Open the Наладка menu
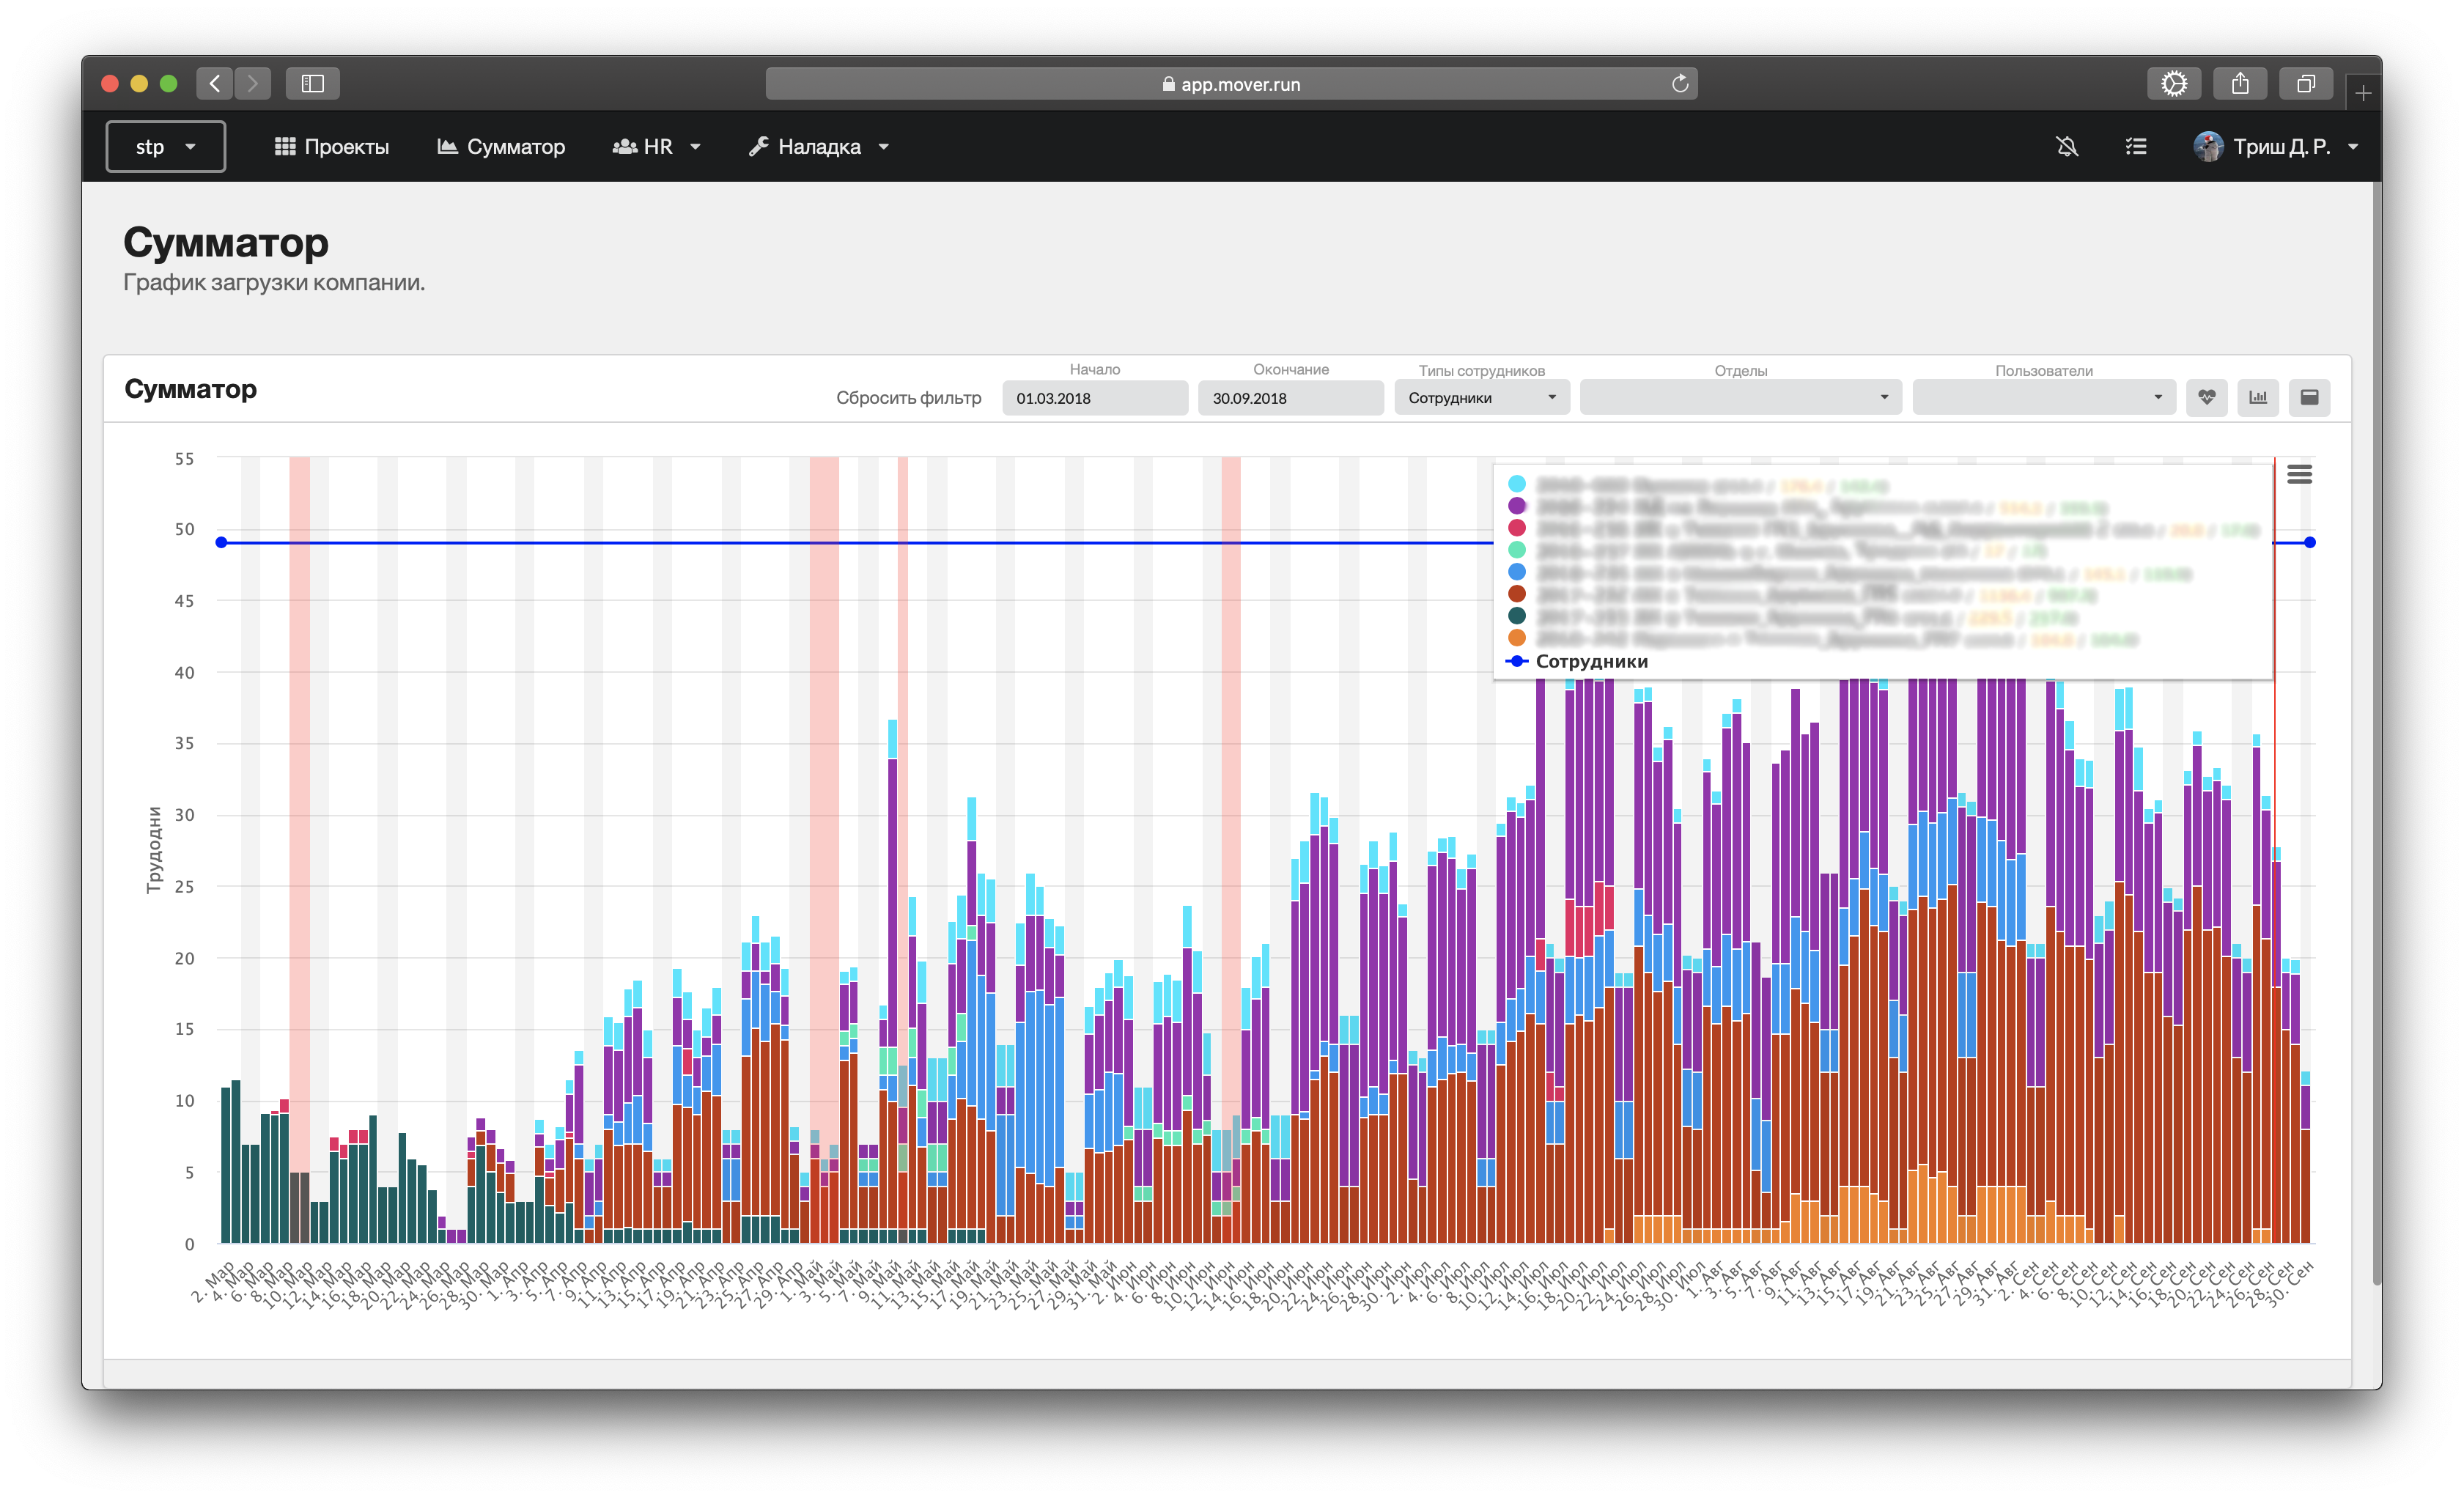The image size is (2464, 1498). (818, 147)
